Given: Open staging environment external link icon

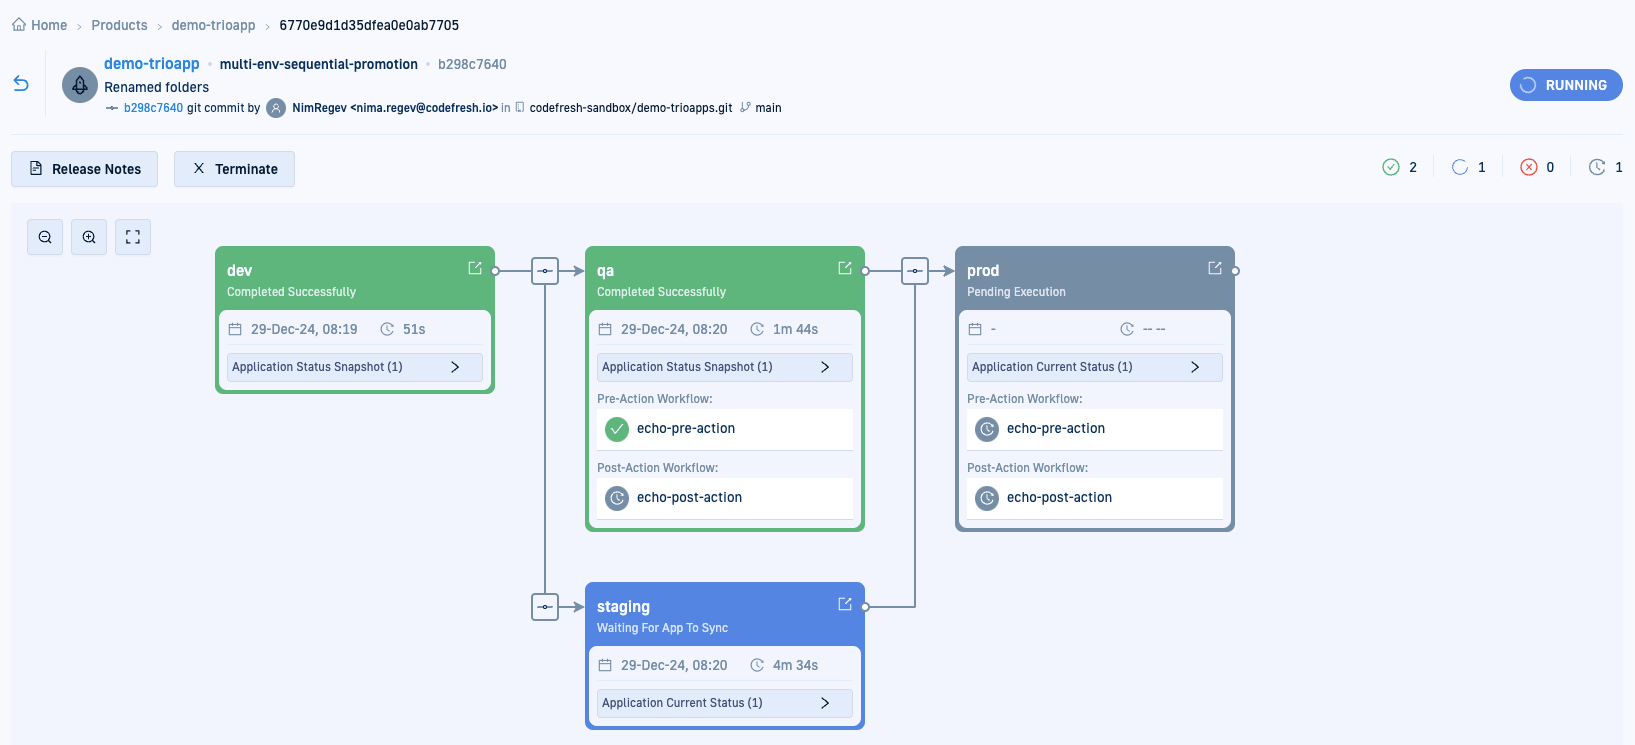Looking at the screenshot, I should click(x=845, y=604).
